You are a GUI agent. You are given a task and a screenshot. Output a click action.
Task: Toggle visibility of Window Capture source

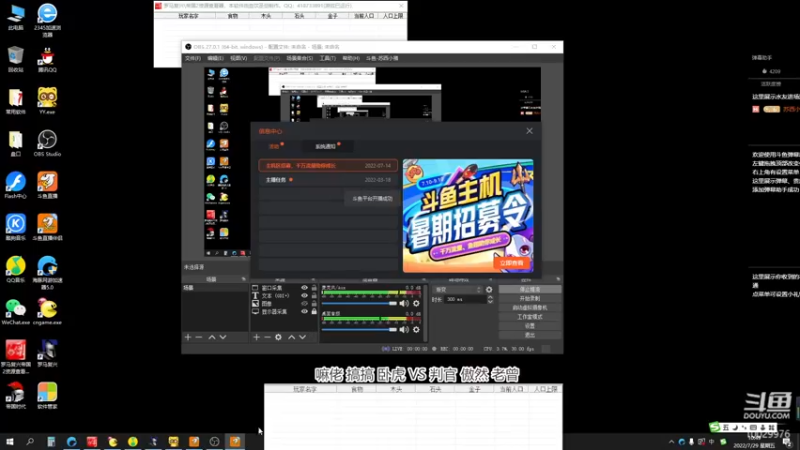(x=305, y=288)
